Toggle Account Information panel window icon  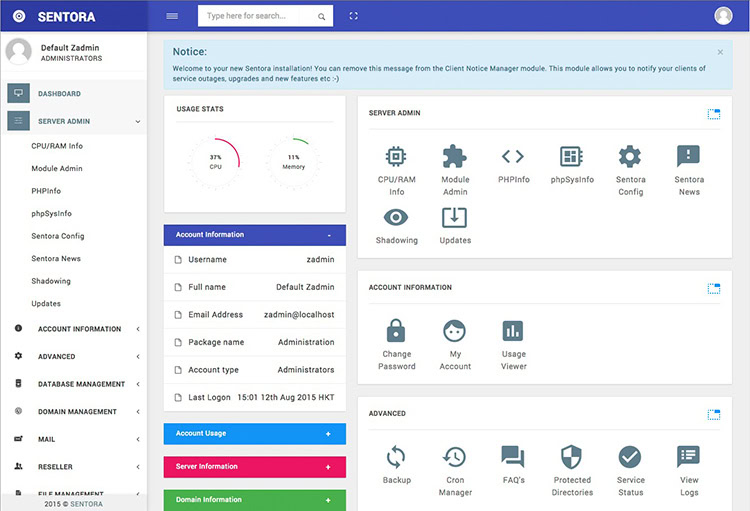[714, 289]
